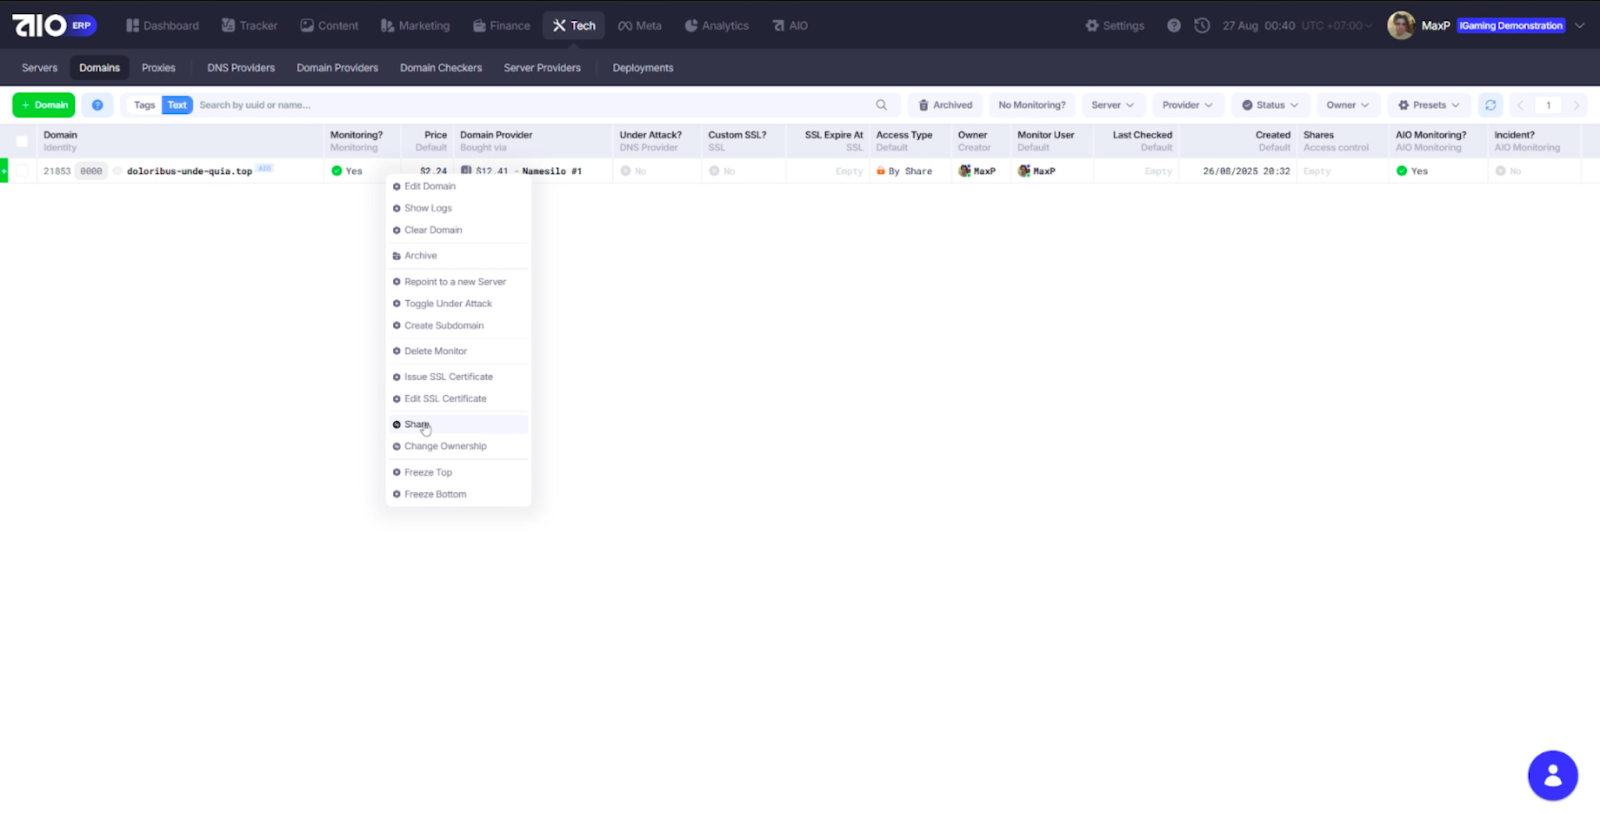Click the doloribus-unde-quia.top domain name
The width and height of the screenshot is (1600, 813).
pos(189,171)
